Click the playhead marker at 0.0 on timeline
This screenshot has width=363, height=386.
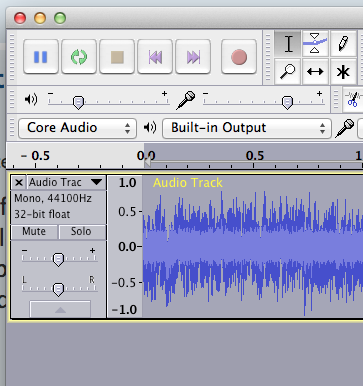click(x=147, y=163)
